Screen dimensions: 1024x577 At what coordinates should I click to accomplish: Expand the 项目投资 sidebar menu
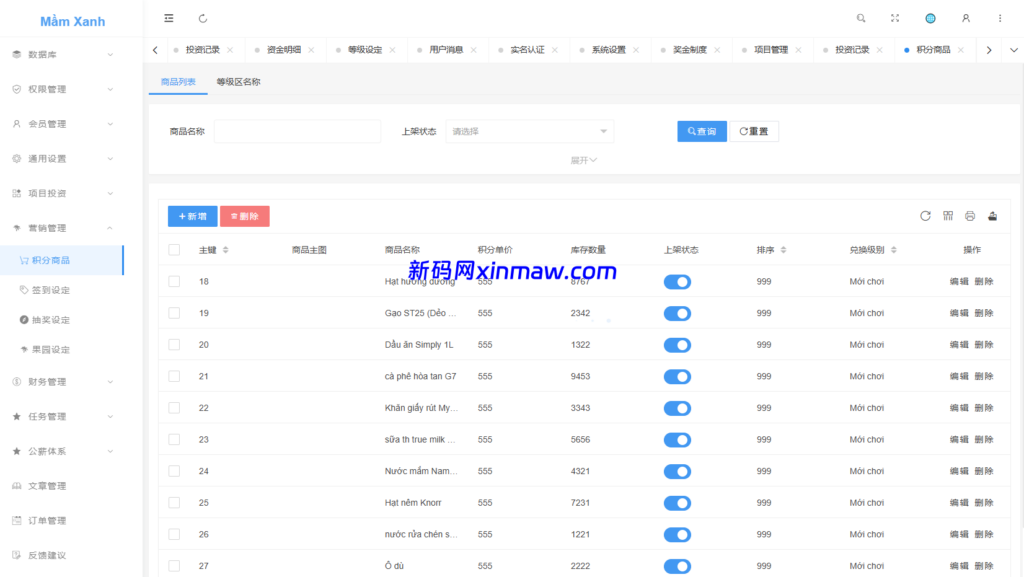(x=62, y=193)
